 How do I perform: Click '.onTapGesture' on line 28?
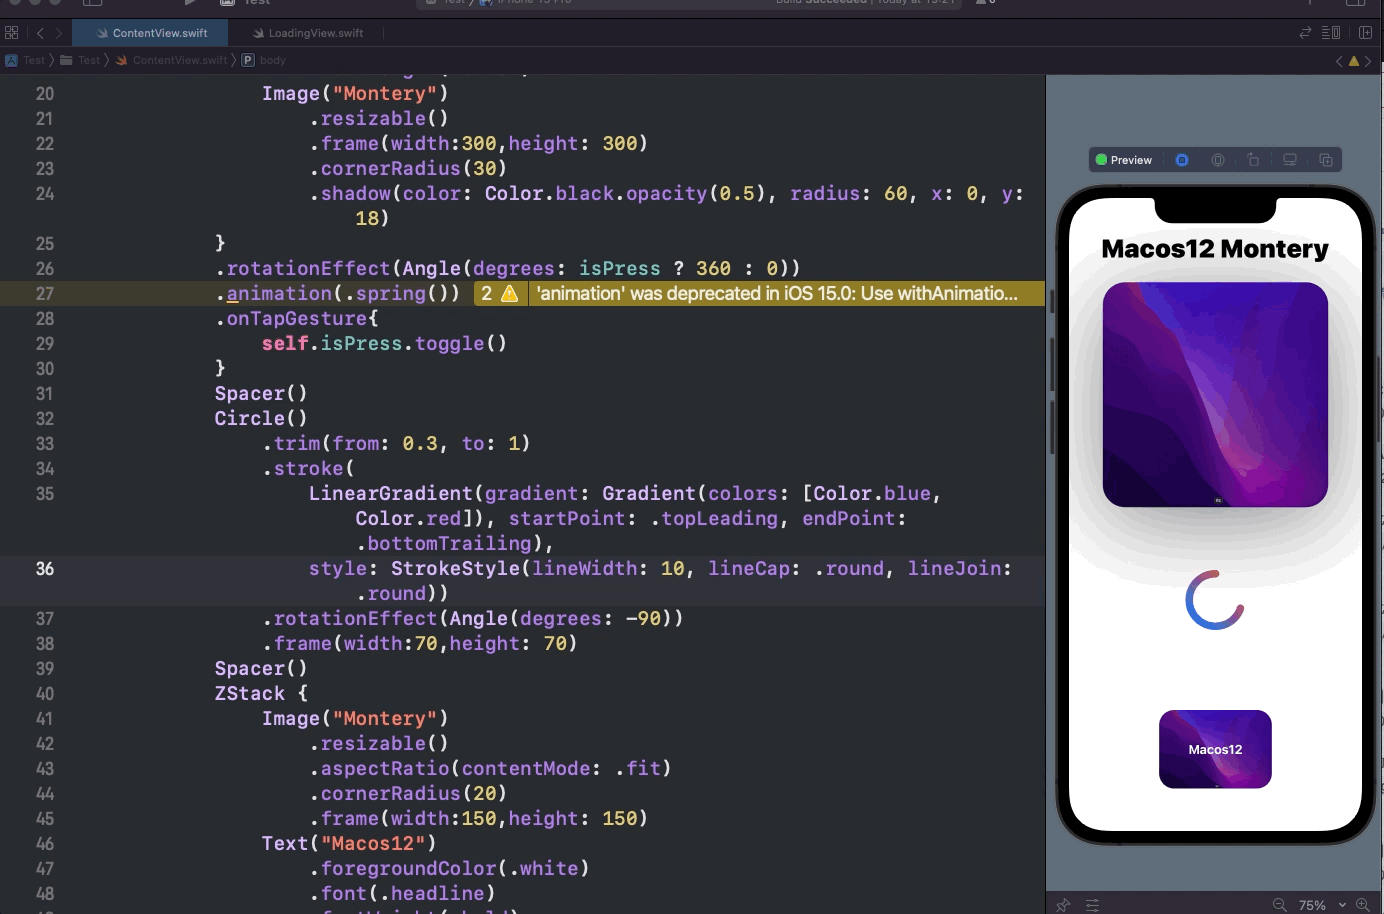pos(291,318)
